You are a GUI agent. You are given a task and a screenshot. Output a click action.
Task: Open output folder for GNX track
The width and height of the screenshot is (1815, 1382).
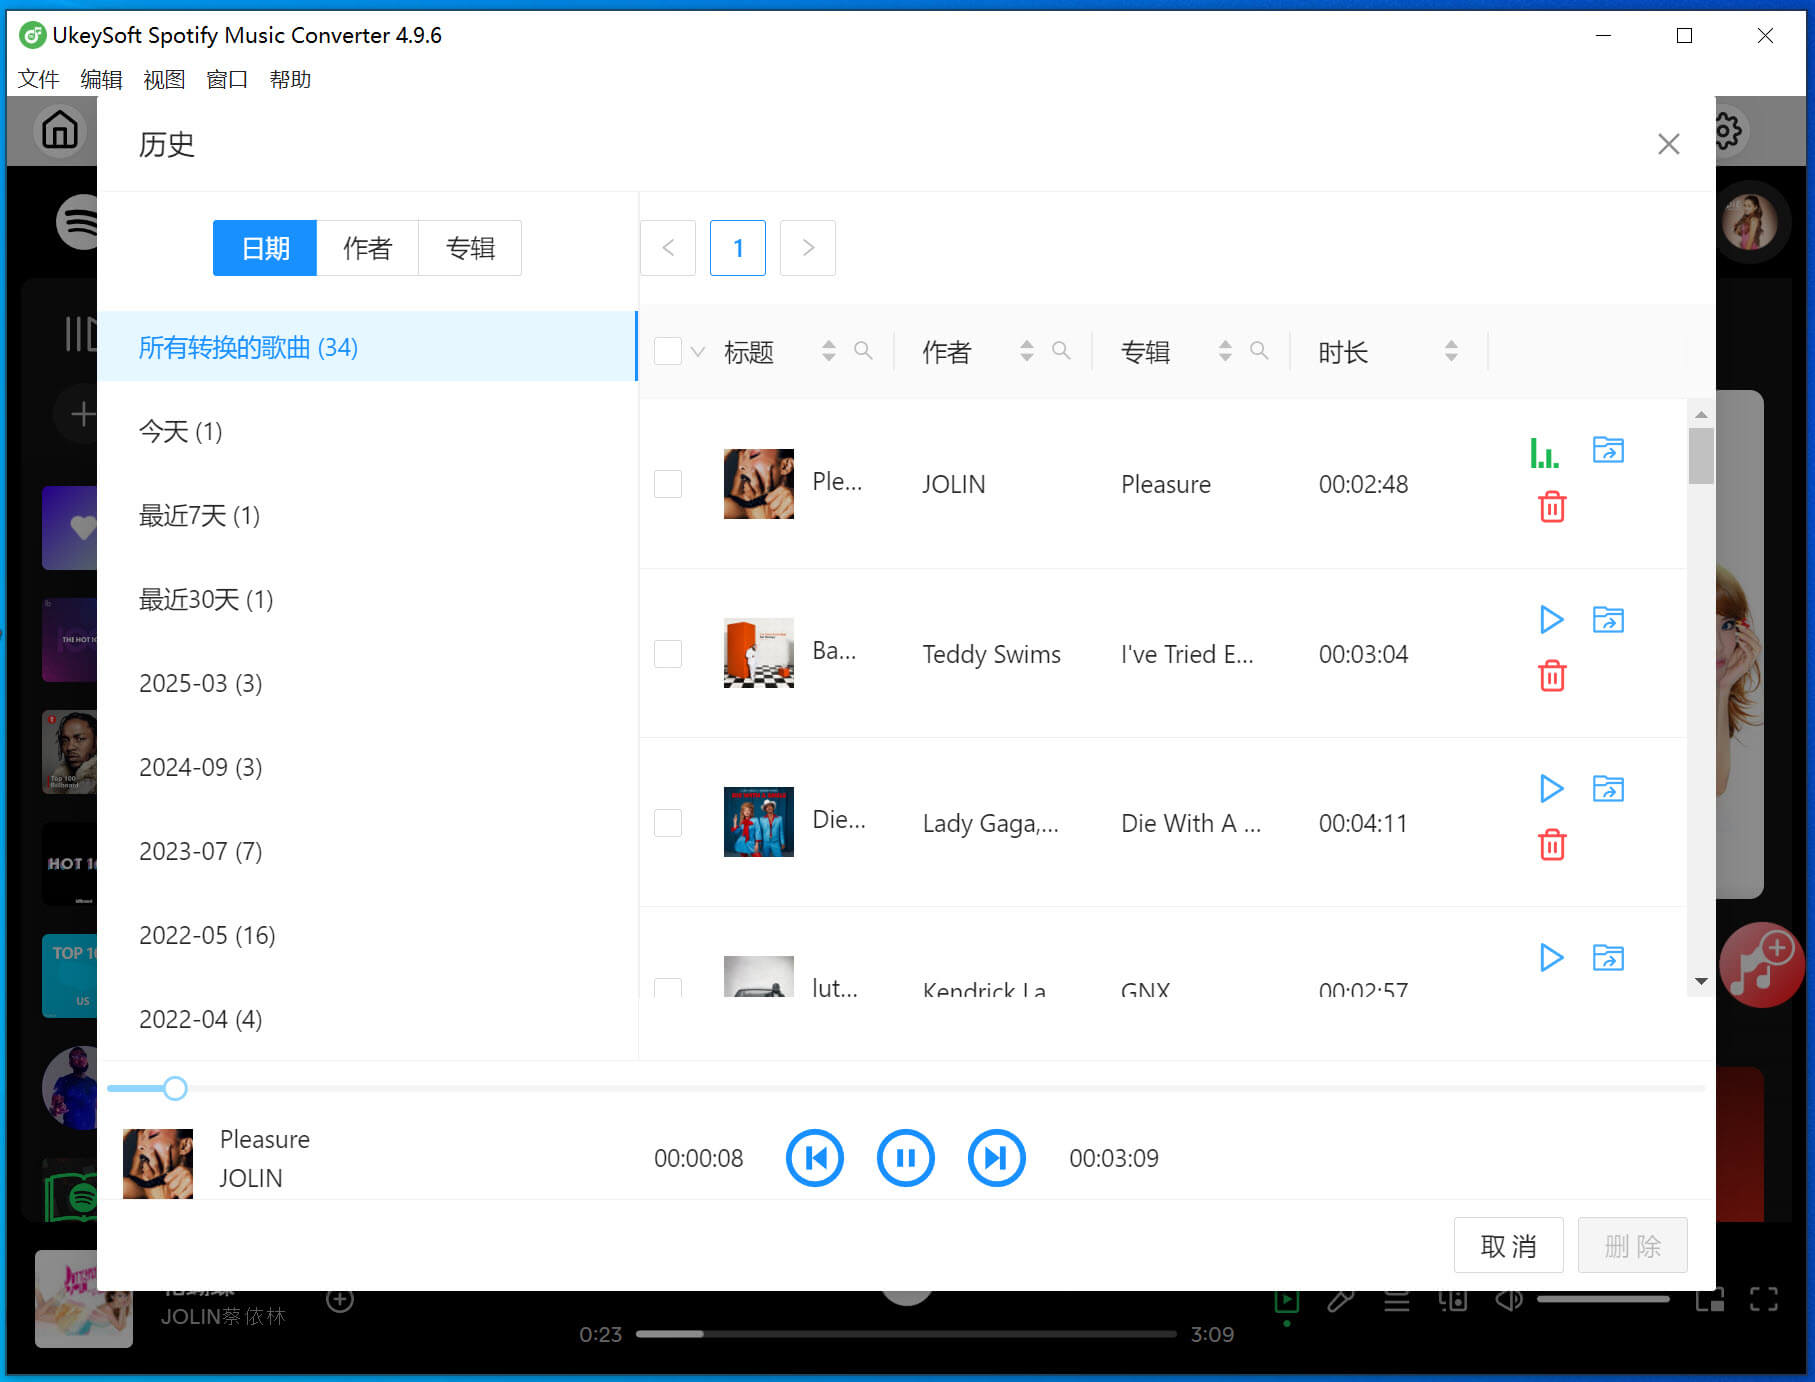click(1608, 958)
